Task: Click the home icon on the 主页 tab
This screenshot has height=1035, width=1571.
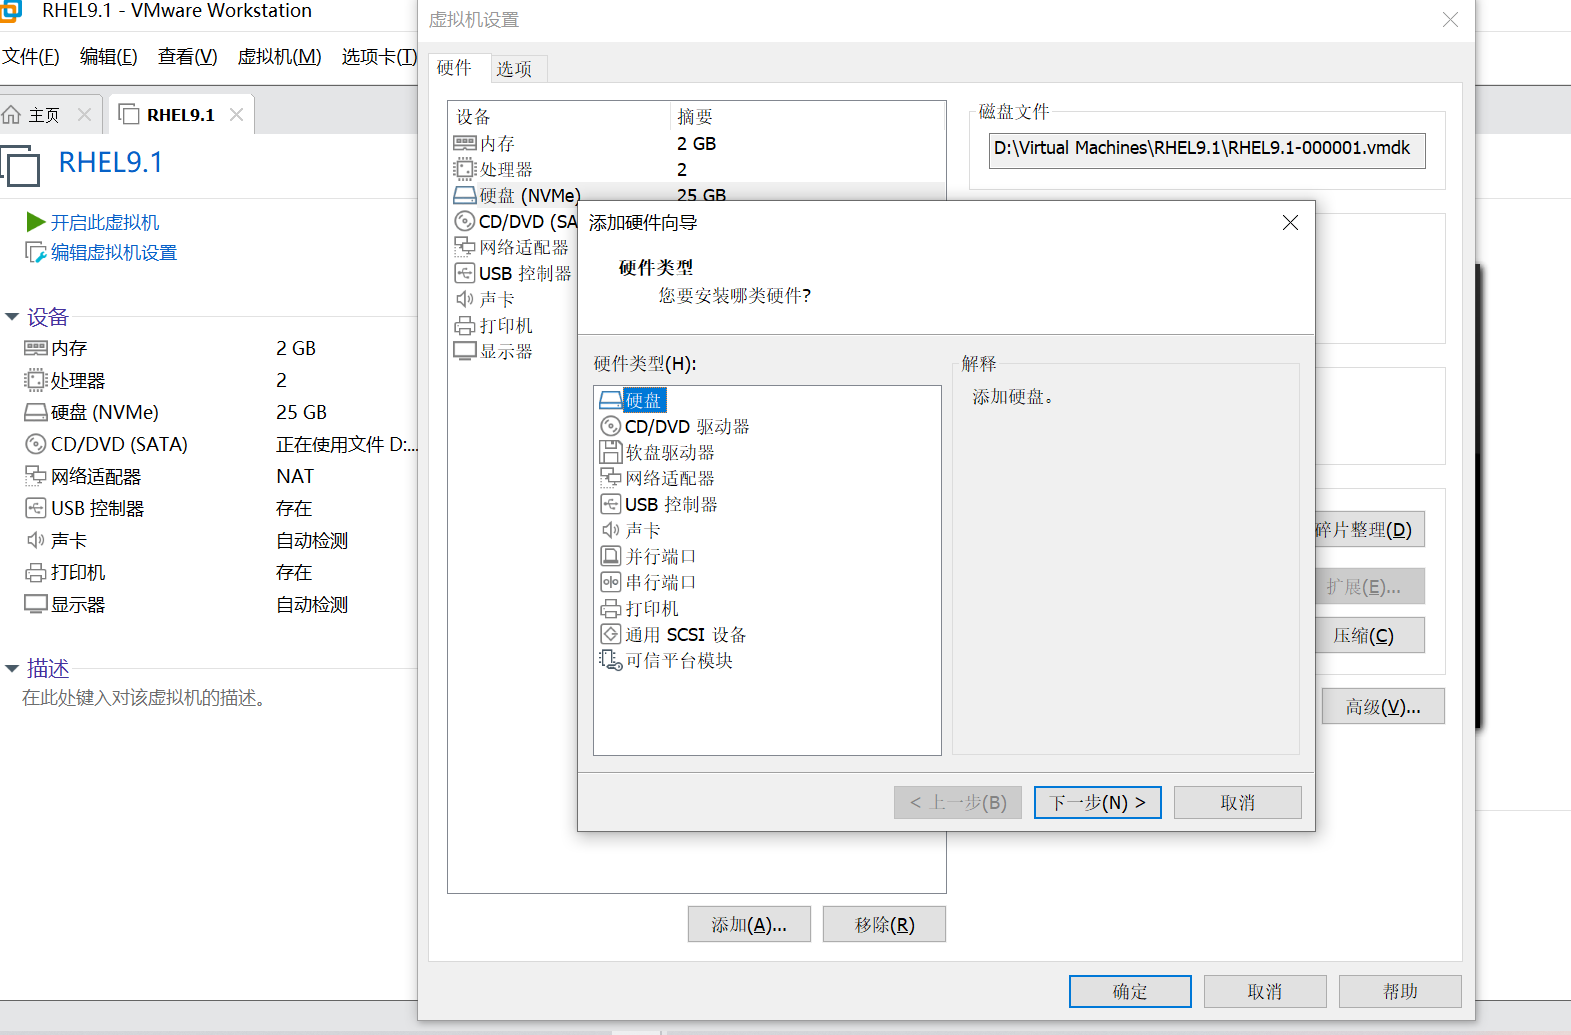Action: click(x=12, y=115)
